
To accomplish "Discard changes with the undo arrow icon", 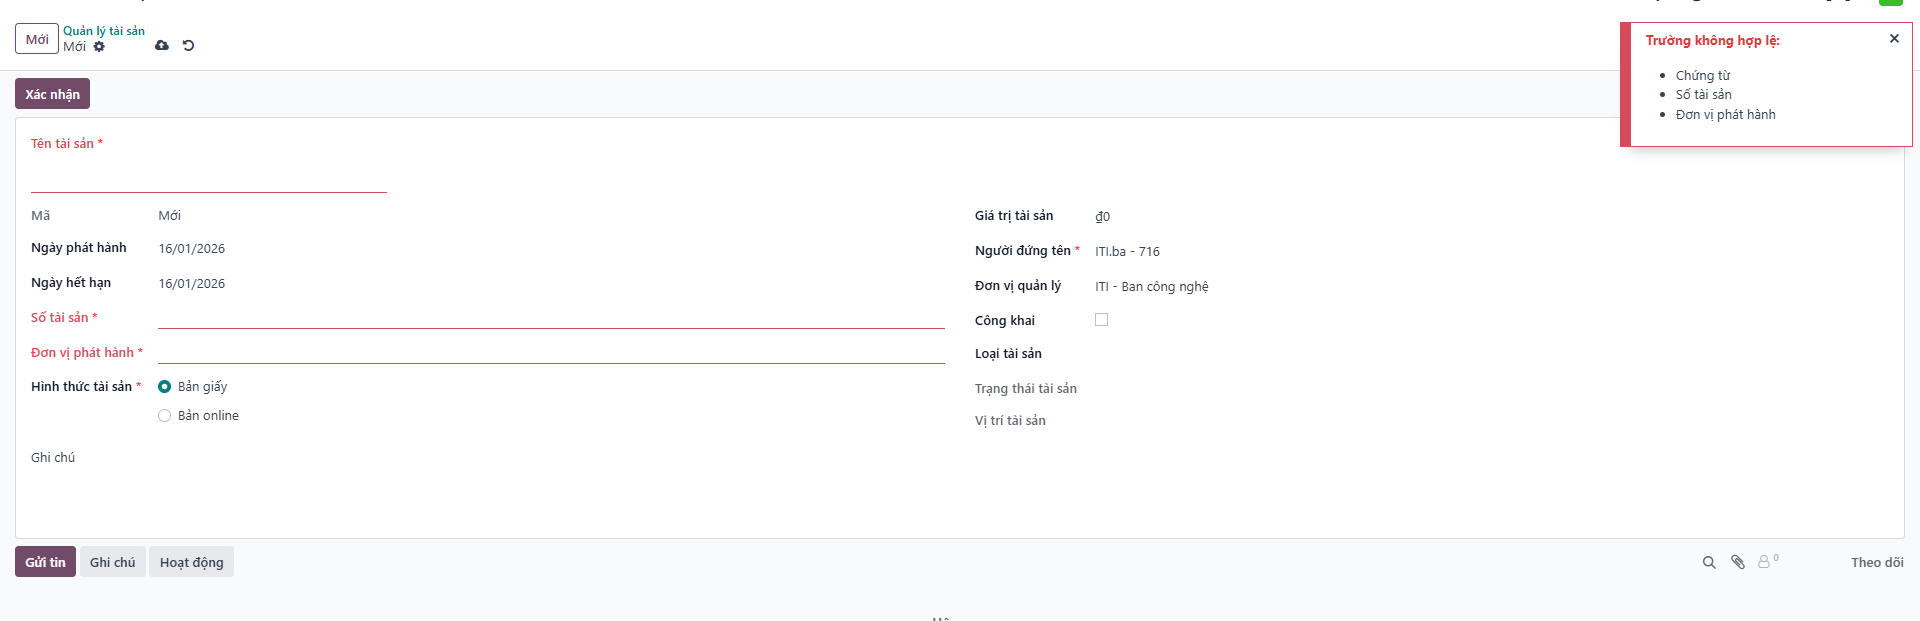I will (x=188, y=45).
